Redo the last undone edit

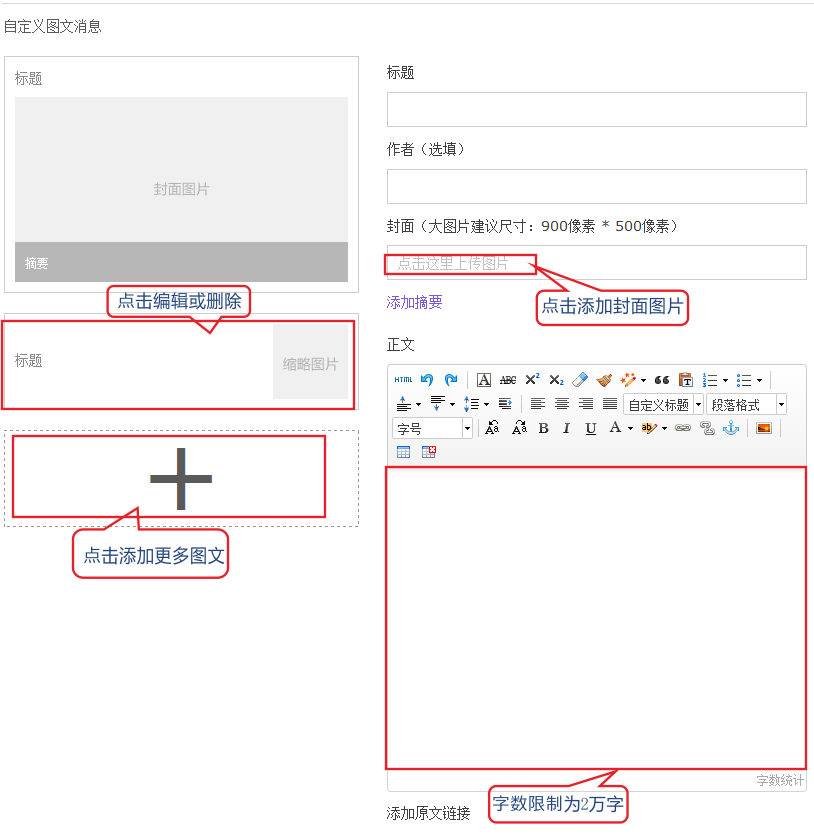[x=451, y=380]
